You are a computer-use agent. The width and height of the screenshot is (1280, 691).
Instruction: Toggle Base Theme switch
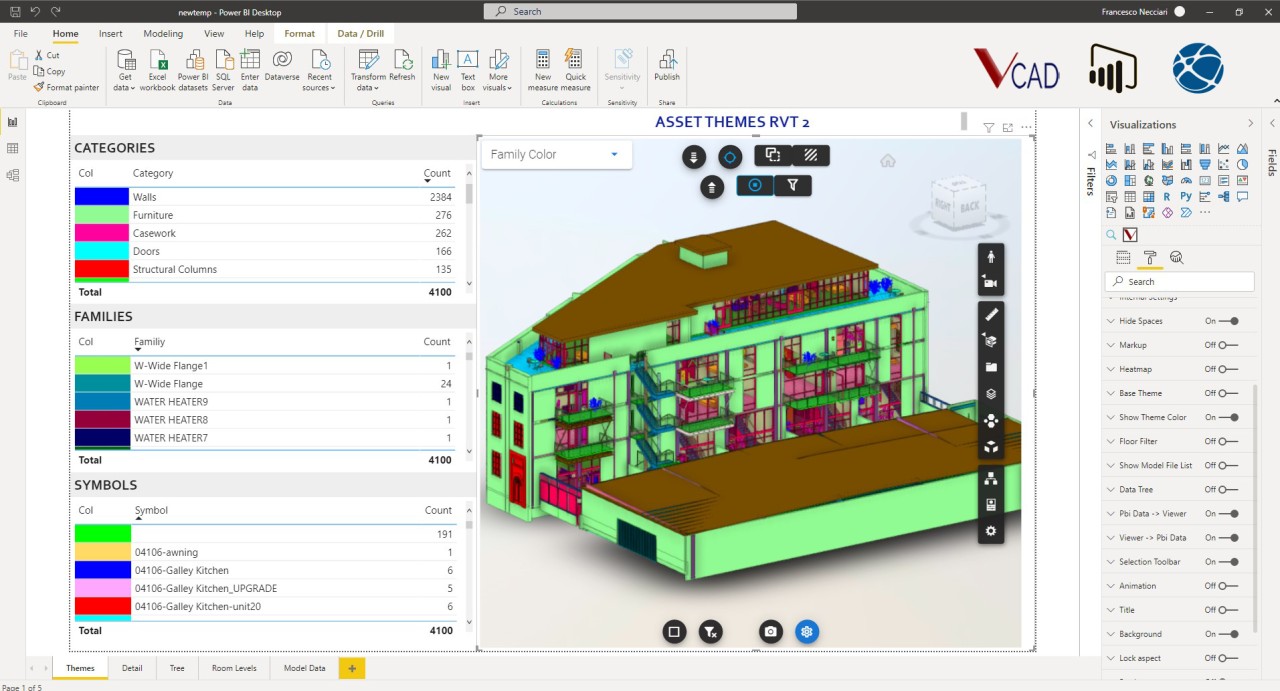(1229, 393)
